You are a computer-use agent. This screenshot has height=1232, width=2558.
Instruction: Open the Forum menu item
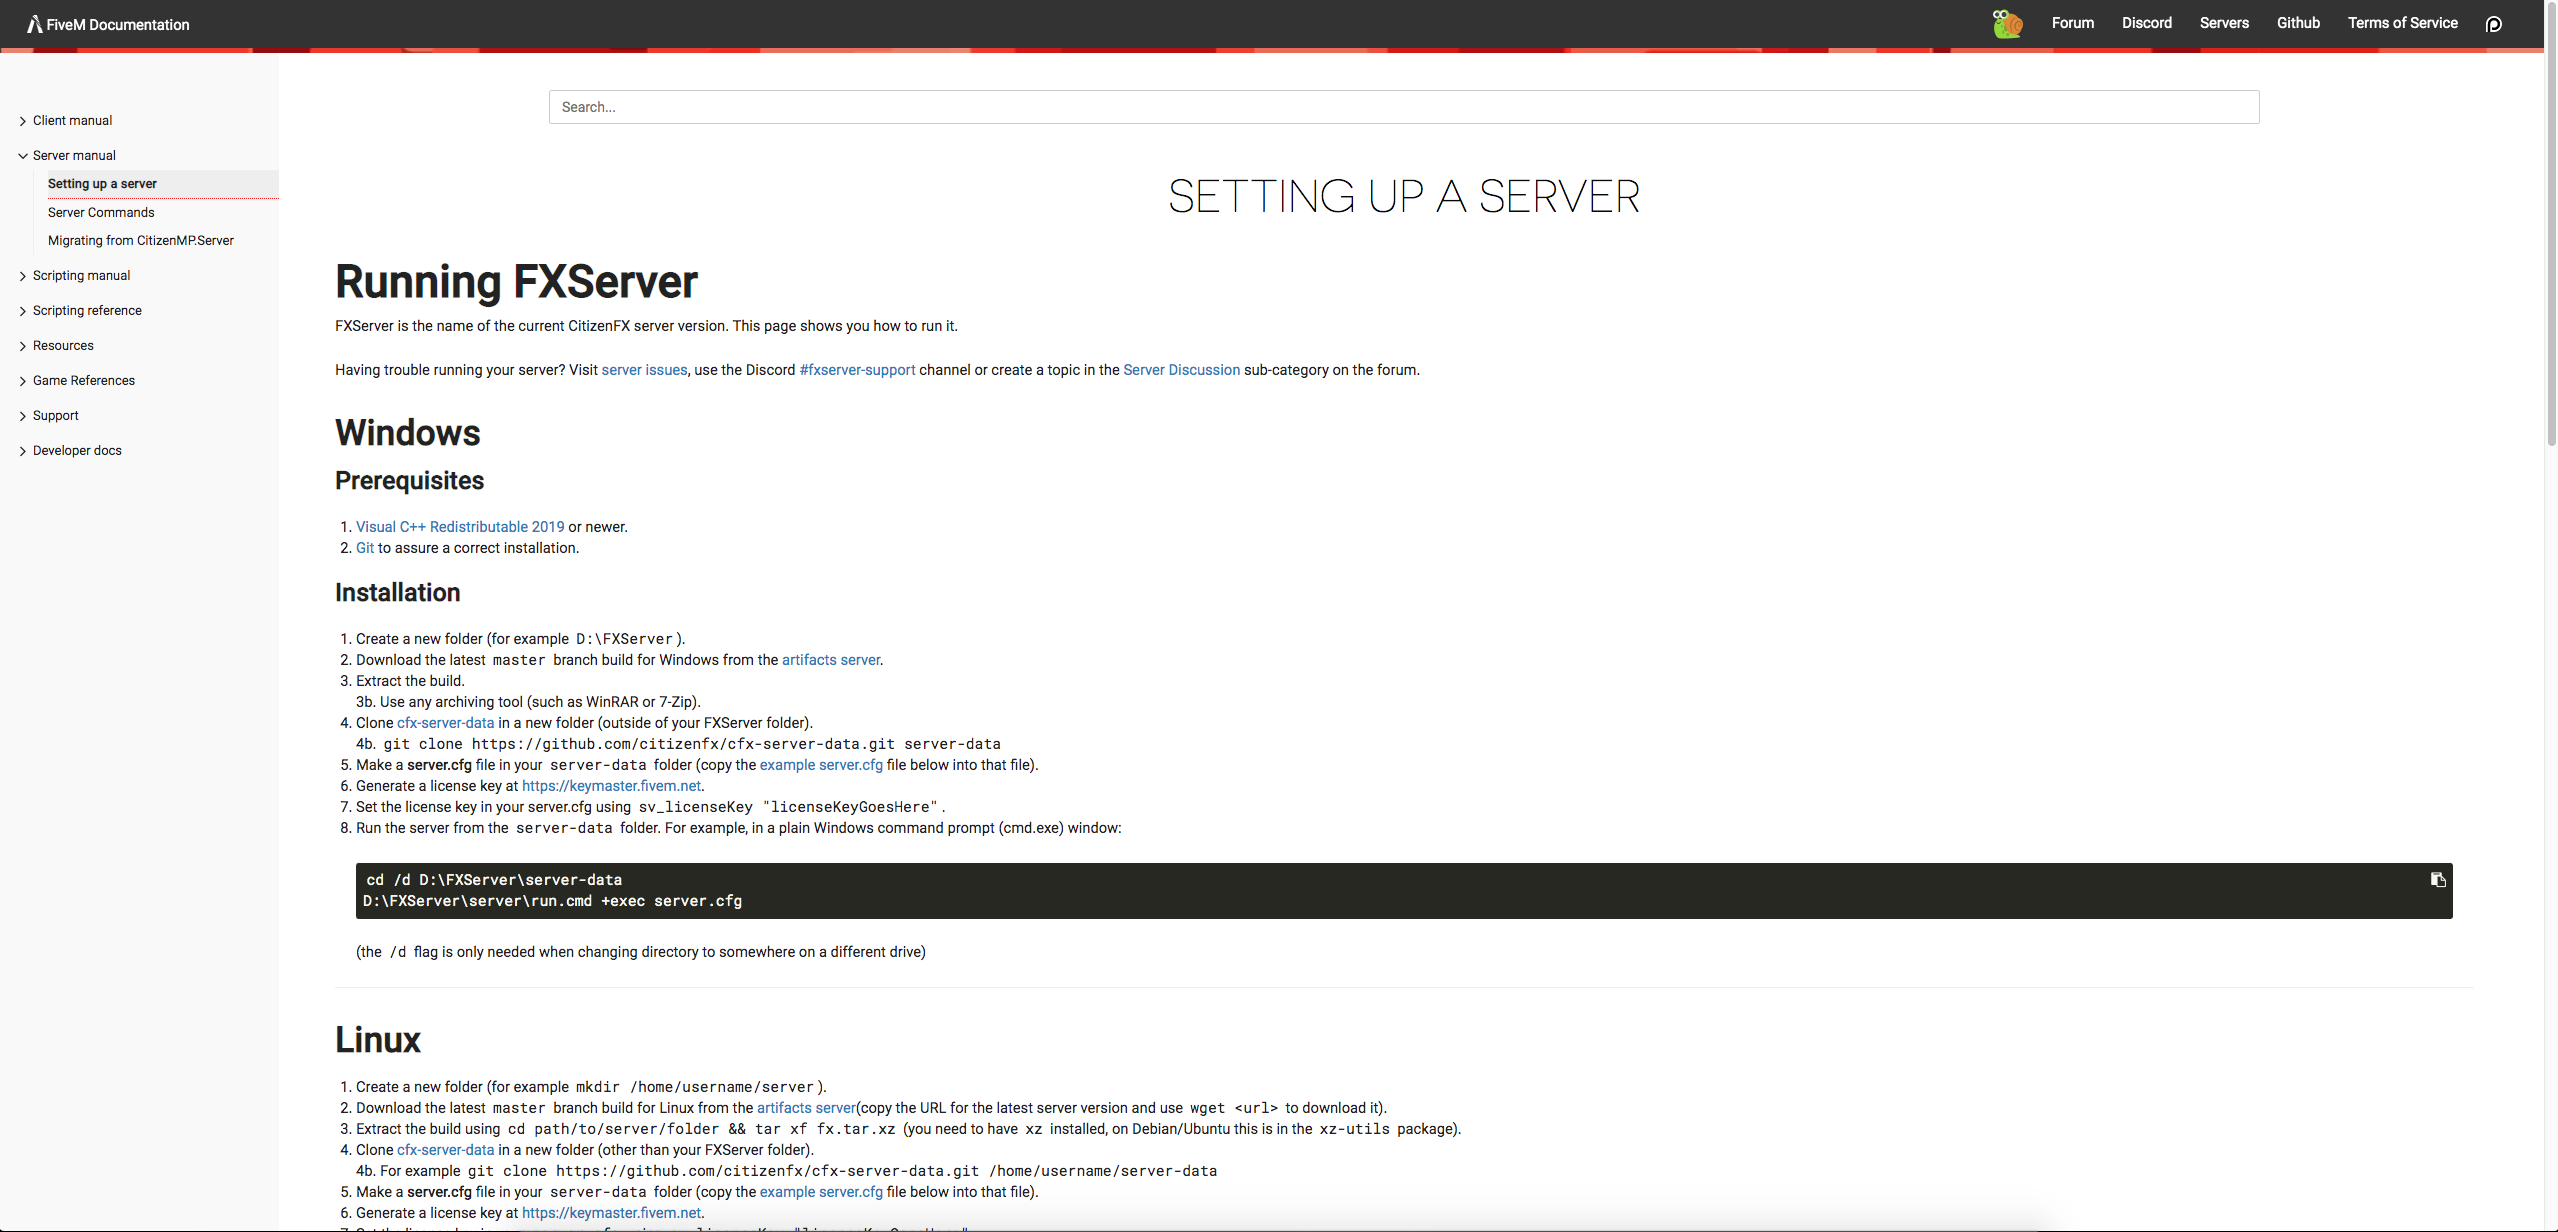[x=2072, y=23]
